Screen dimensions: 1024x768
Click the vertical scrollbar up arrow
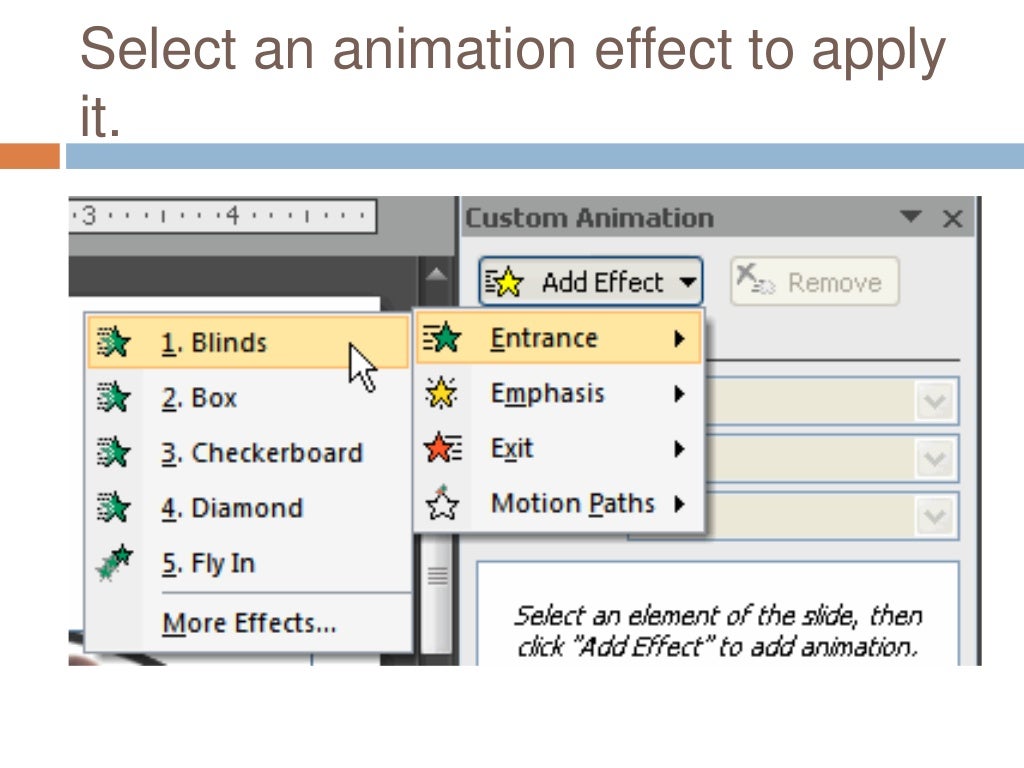(x=436, y=274)
